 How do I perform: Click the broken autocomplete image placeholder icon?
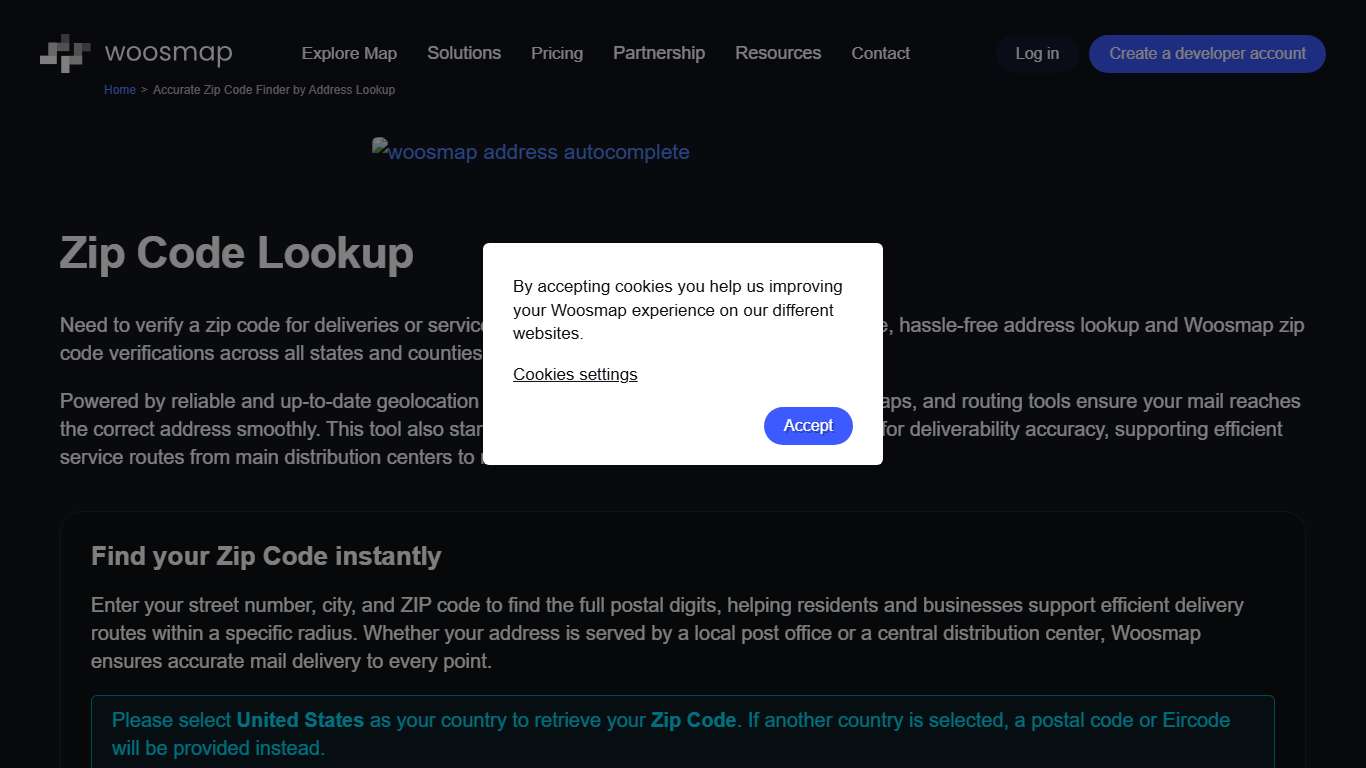[380, 146]
